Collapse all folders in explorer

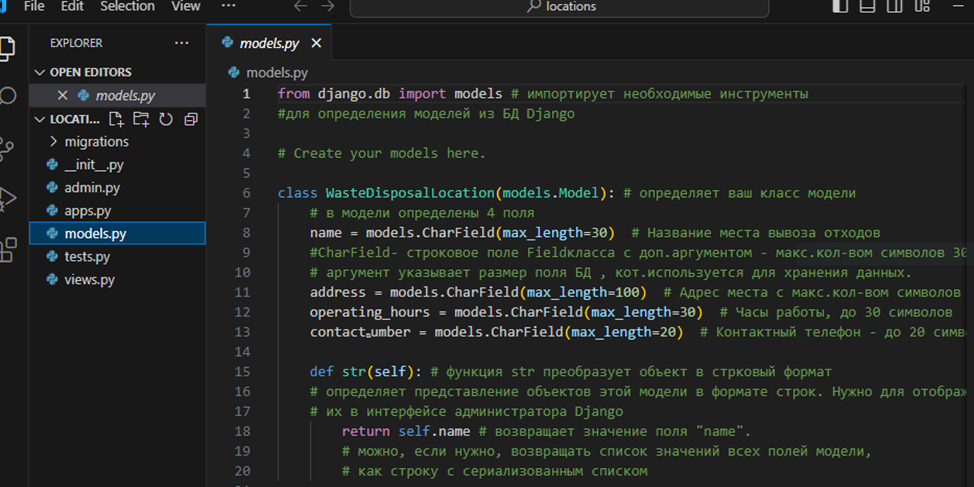[x=191, y=119]
